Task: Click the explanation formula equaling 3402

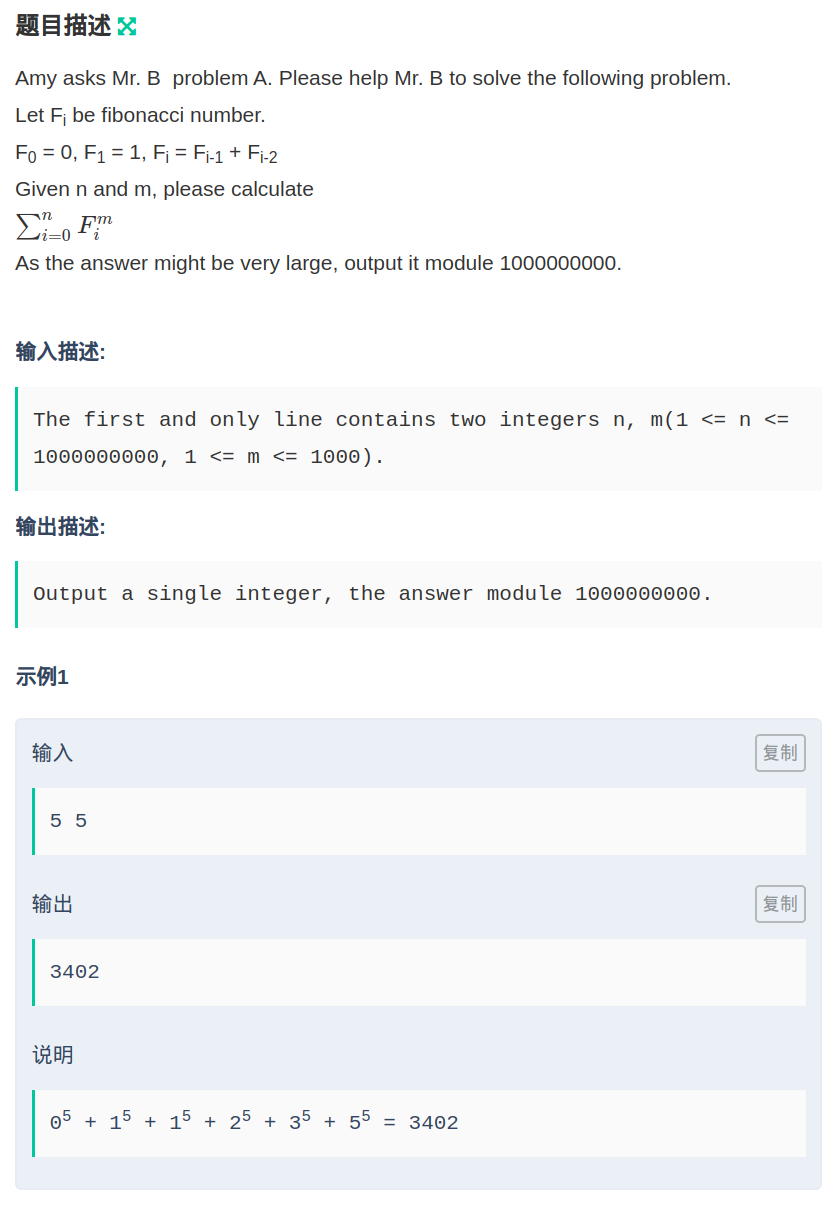Action: pos(254,1122)
